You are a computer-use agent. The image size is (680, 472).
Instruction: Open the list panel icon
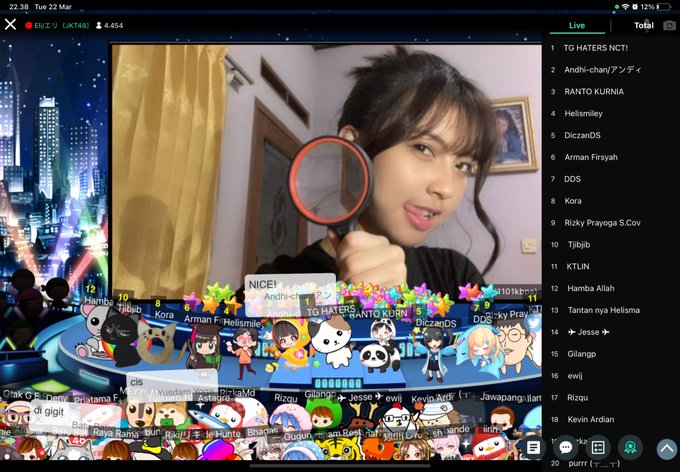[x=598, y=448]
